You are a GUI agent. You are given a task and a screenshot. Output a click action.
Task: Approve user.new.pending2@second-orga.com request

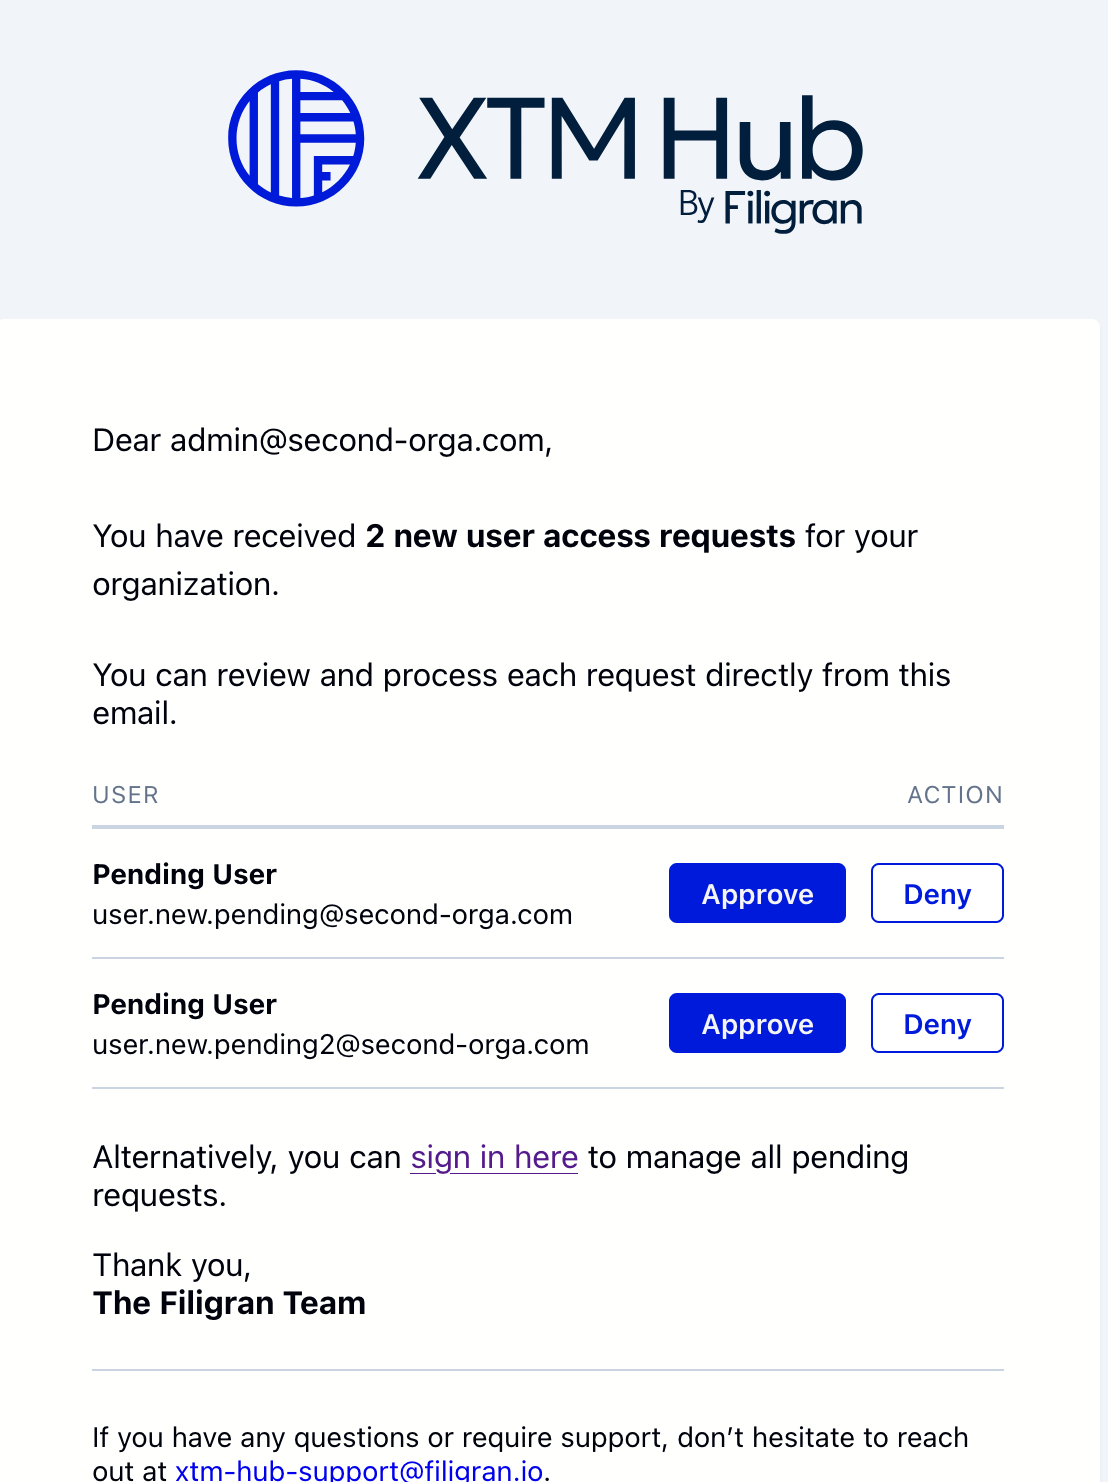757,1023
